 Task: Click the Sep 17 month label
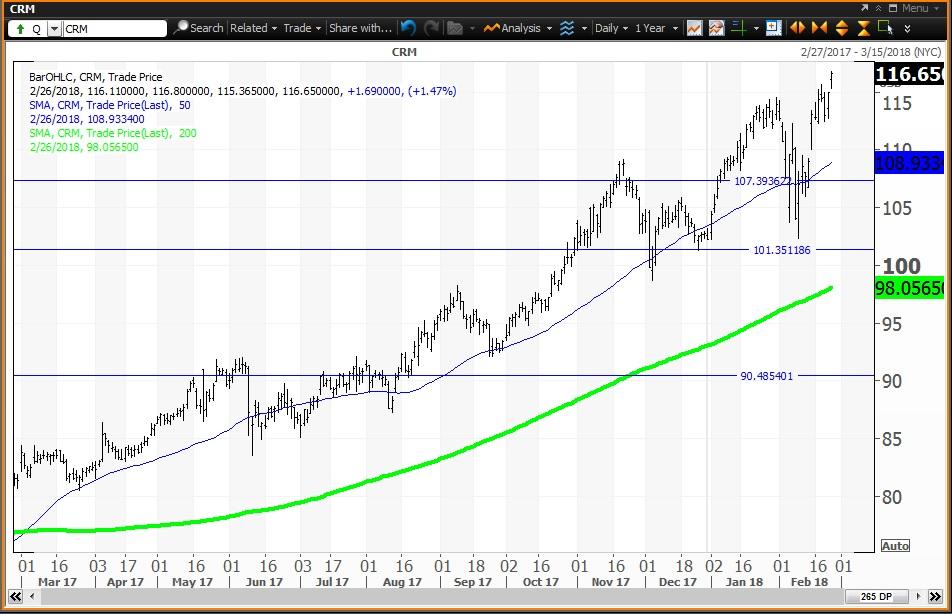pyautogui.click(x=472, y=582)
